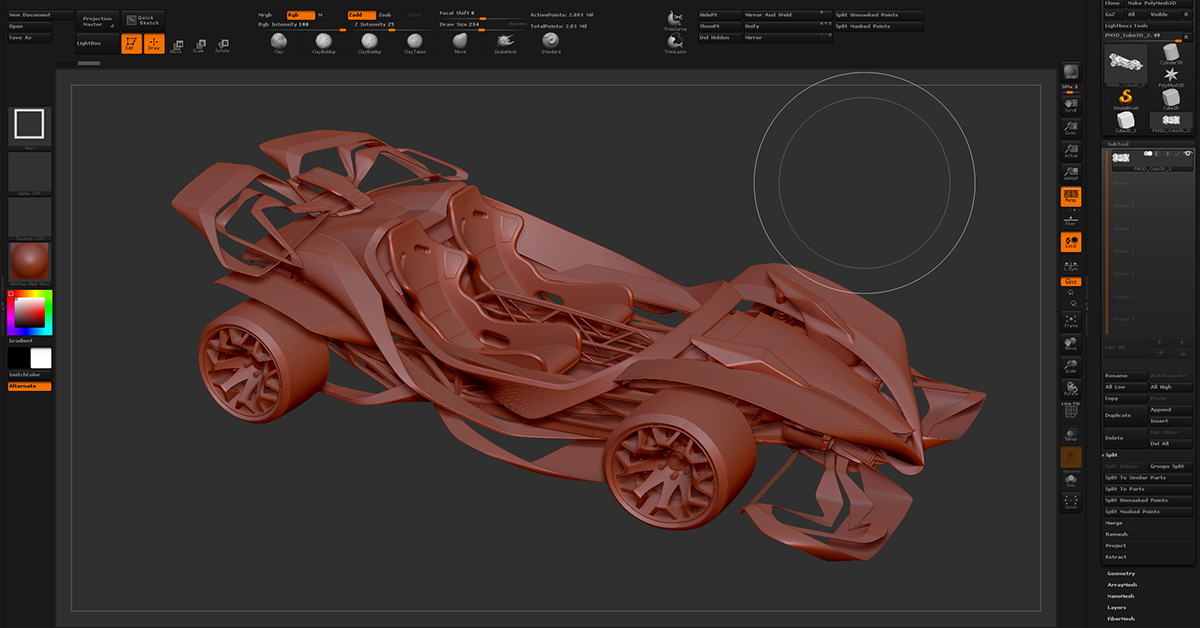This screenshot has width=1200, height=628.
Task: Open the MatCap Red Wax material selector
Action: (x=29, y=264)
